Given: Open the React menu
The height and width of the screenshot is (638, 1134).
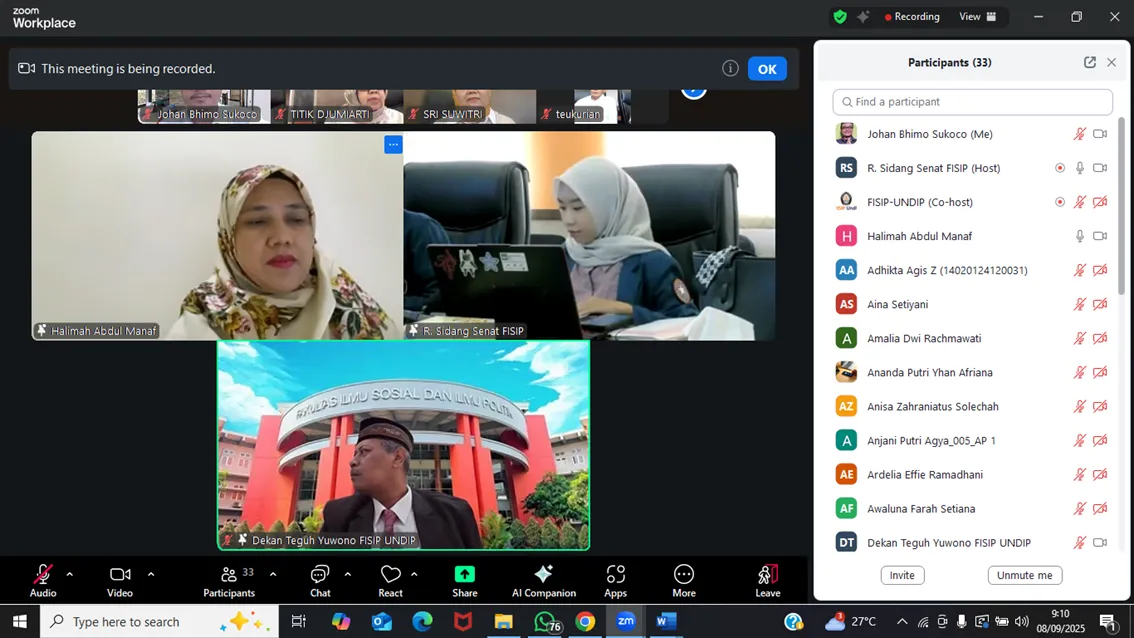Looking at the screenshot, I should click(390, 574).
